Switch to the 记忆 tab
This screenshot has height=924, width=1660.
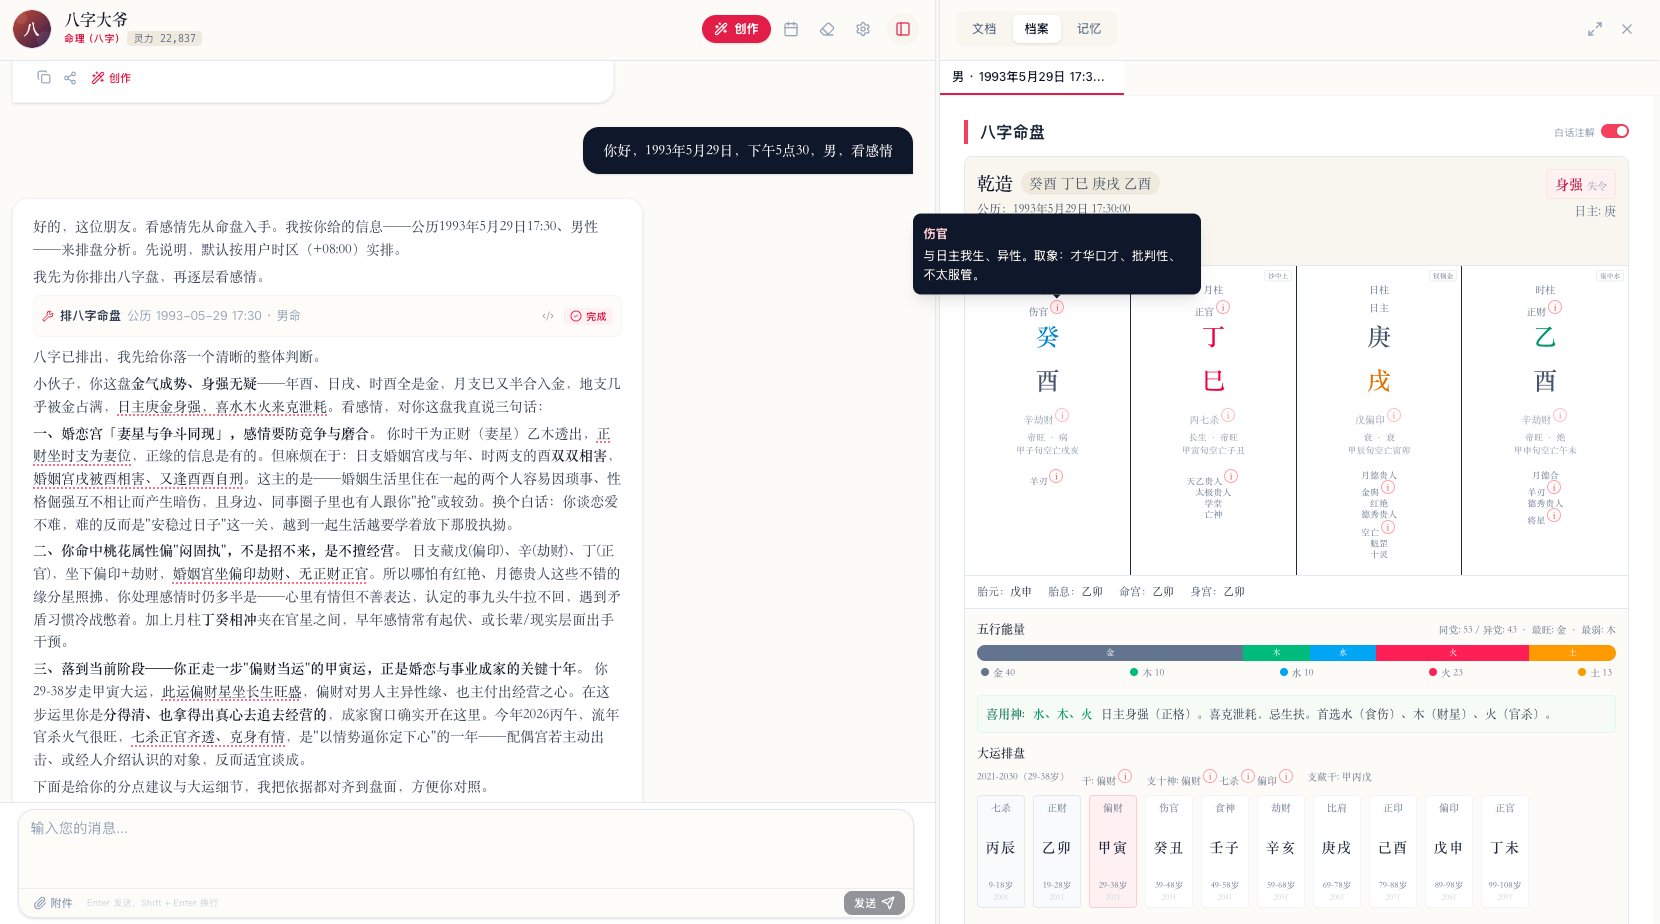(1089, 29)
